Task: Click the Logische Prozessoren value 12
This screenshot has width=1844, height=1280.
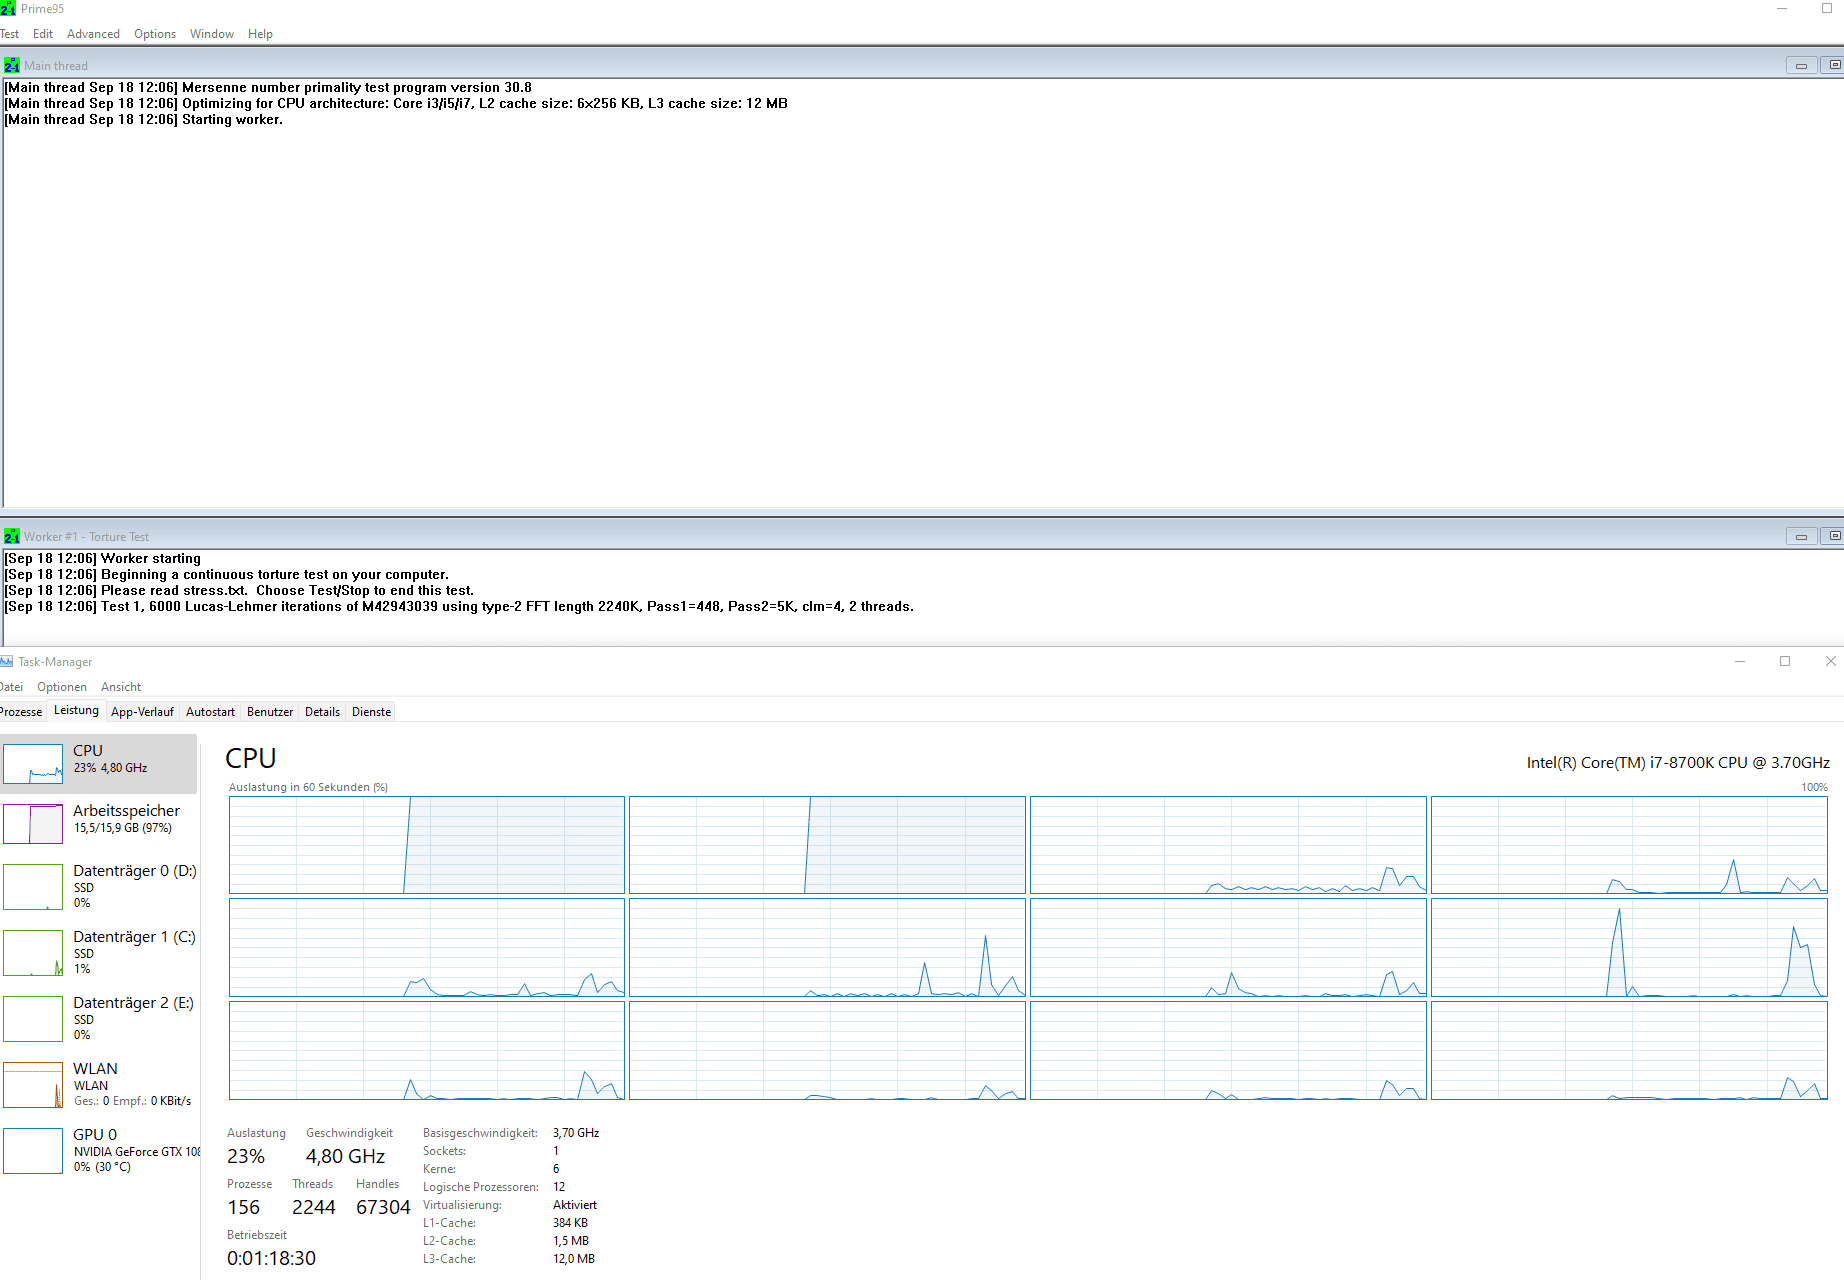Action: click(x=559, y=1187)
